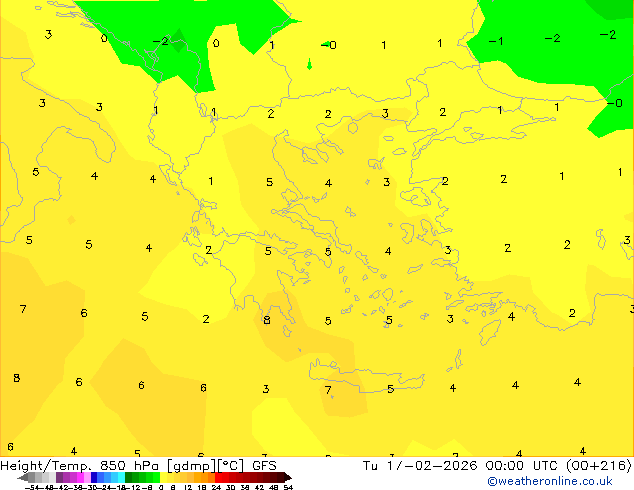634x490 pixels.
Task: Click the "-1" temperature value in the green area
Action: point(496,41)
